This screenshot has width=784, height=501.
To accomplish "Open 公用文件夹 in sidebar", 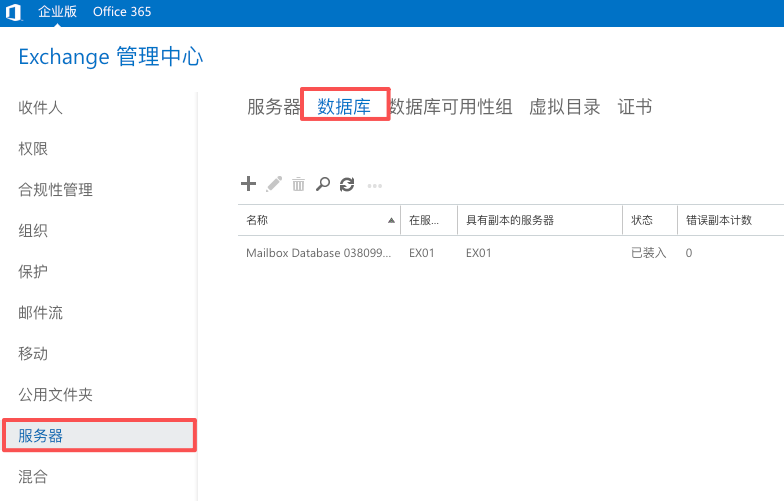I will click(x=56, y=394).
